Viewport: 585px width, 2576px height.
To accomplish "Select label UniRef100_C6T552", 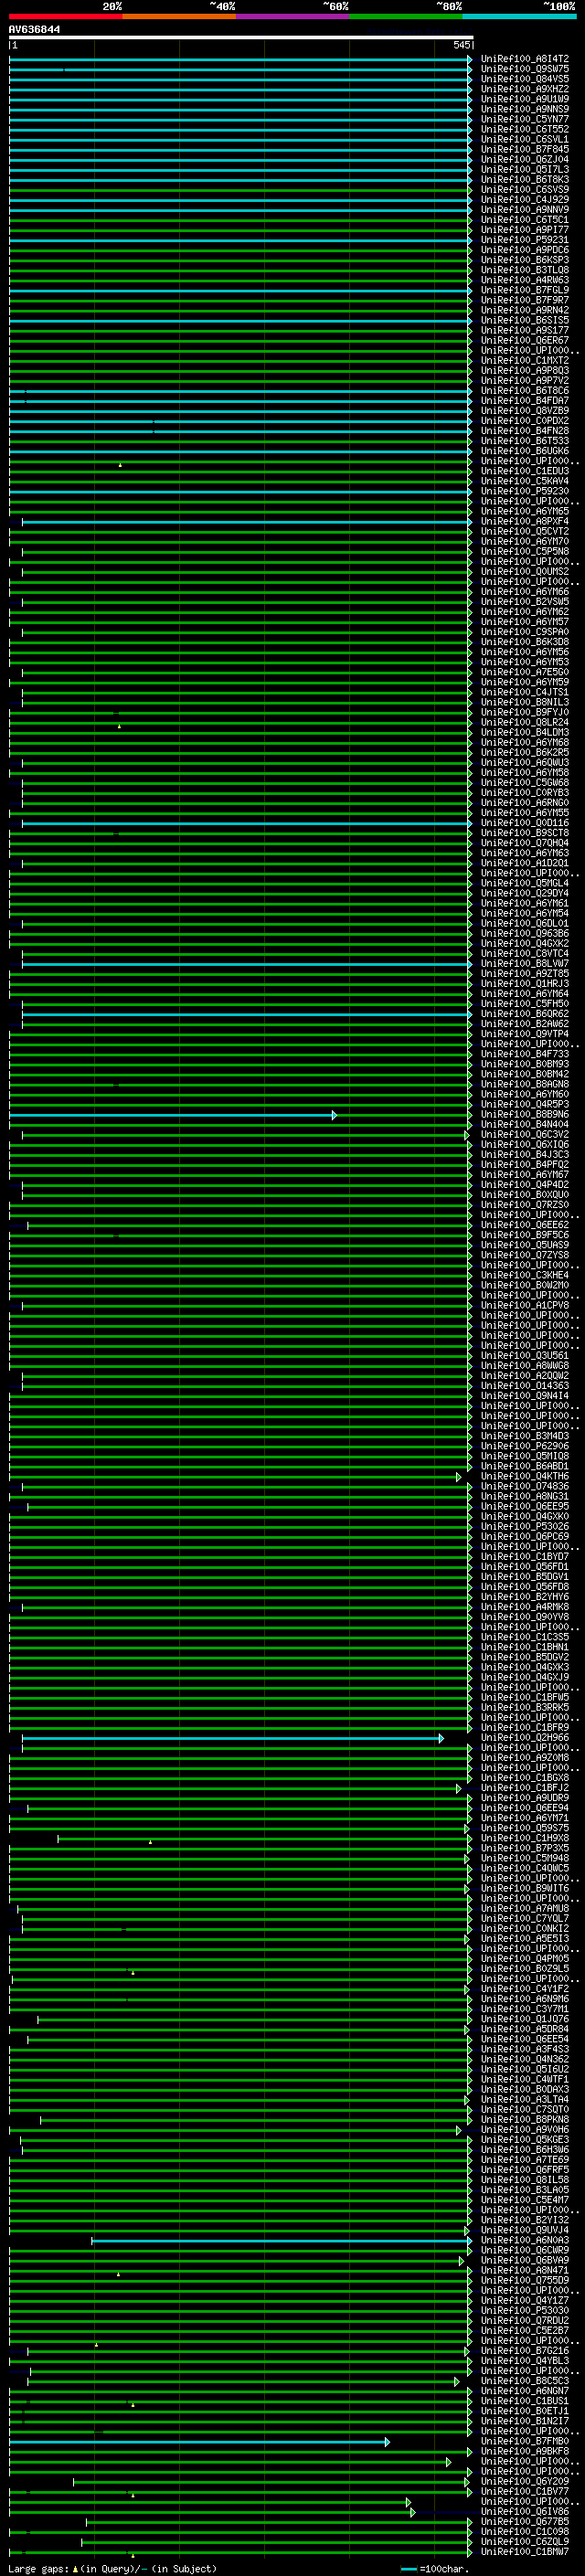I will 524,129.
